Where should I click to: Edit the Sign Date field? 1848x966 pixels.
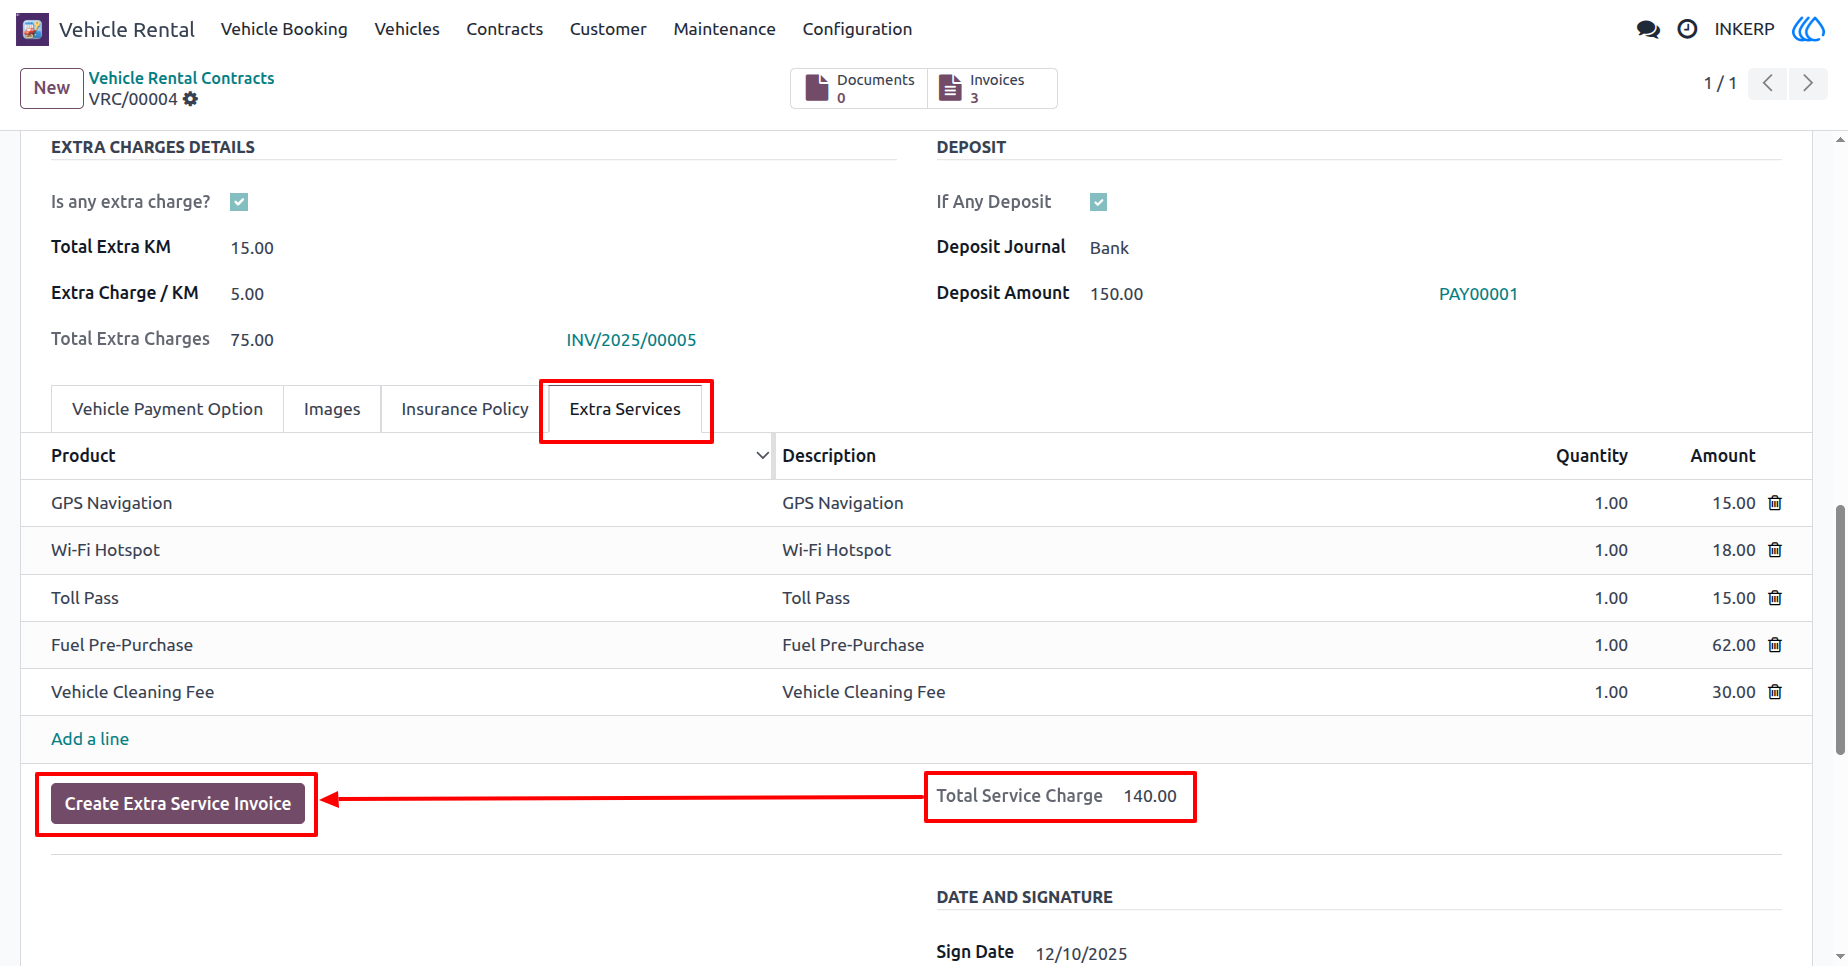[1081, 954]
